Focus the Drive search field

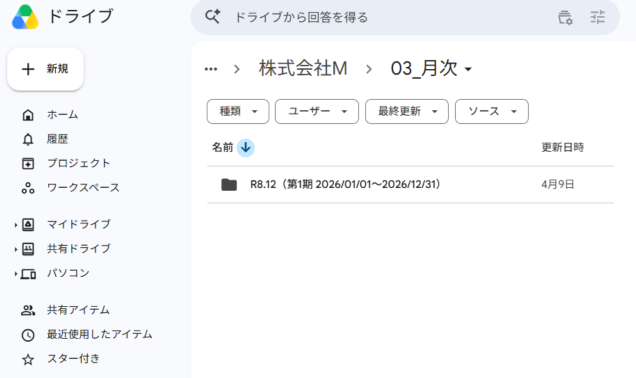click(301, 17)
